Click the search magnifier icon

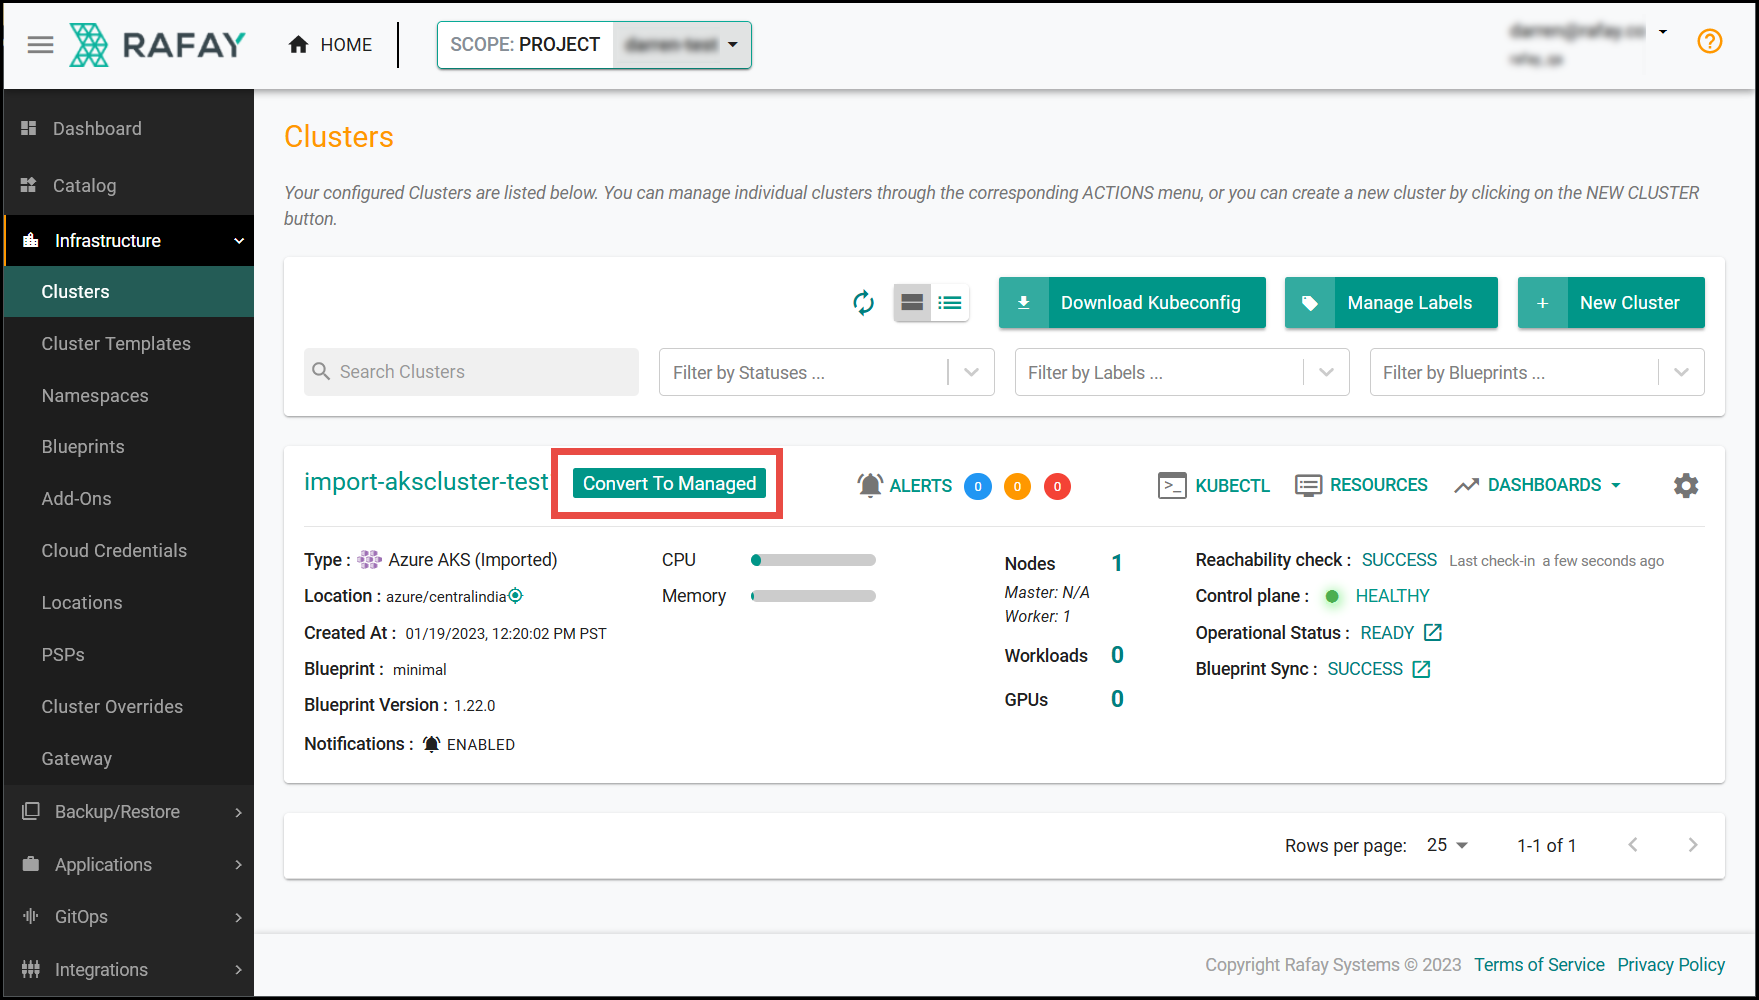point(321,372)
